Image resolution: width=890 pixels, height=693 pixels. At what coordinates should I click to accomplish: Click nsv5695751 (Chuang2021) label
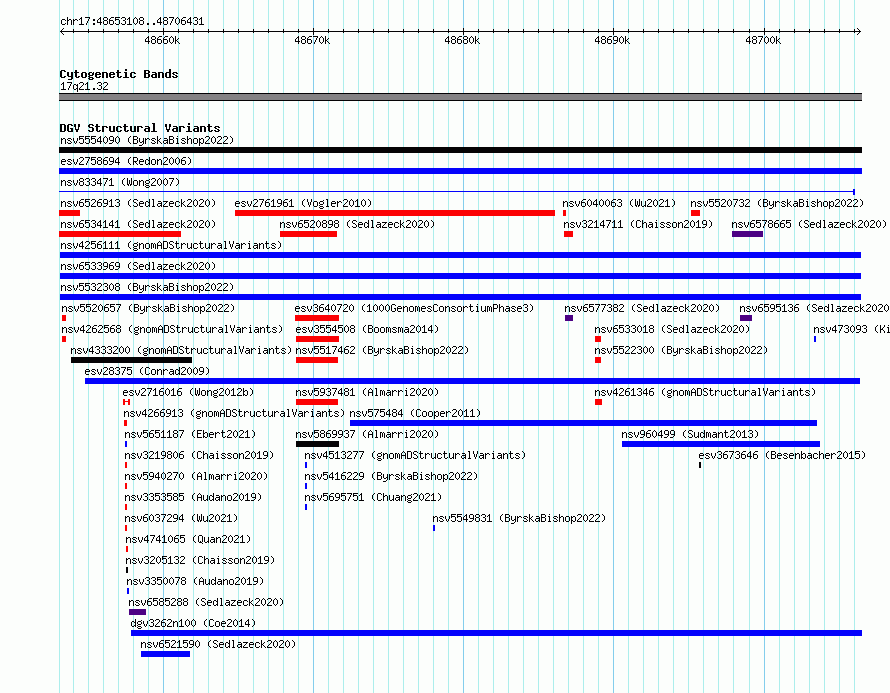point(373,497)
